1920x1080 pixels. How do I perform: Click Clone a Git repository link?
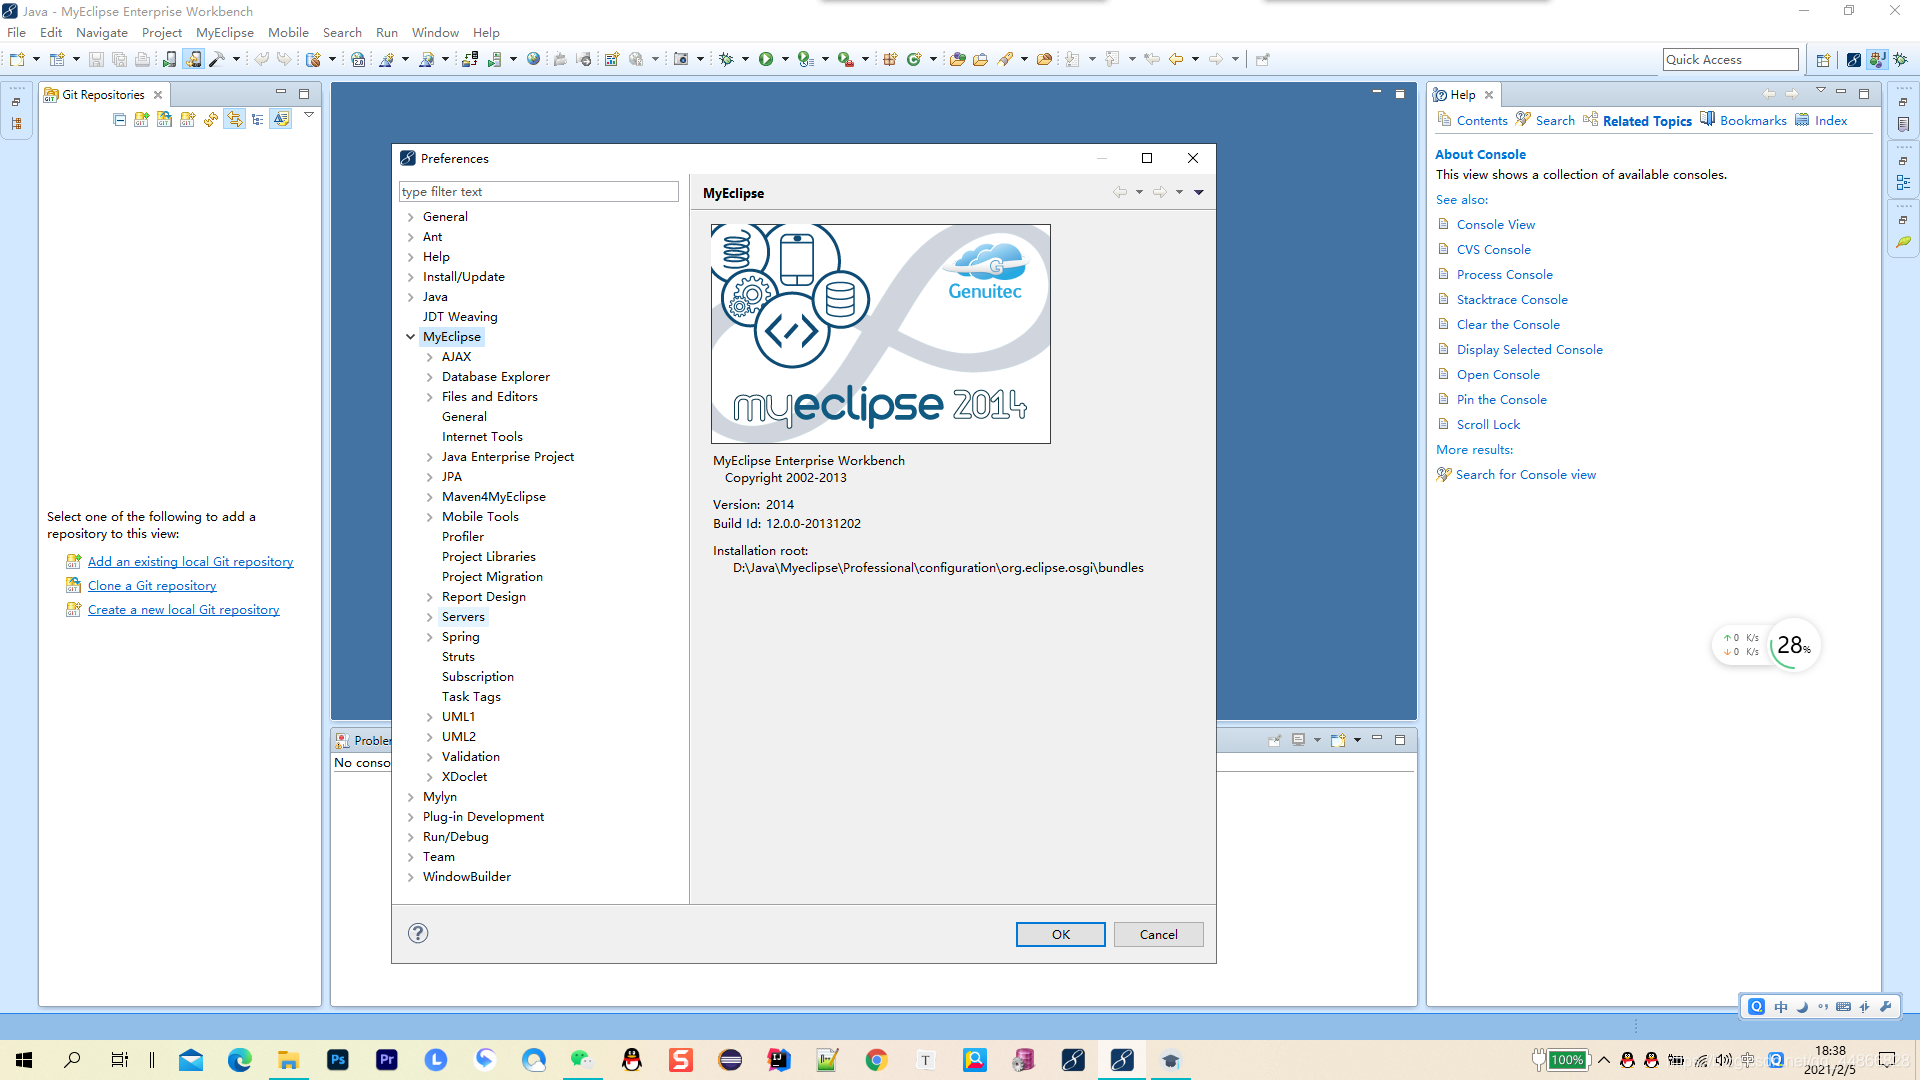click(152, 586)
